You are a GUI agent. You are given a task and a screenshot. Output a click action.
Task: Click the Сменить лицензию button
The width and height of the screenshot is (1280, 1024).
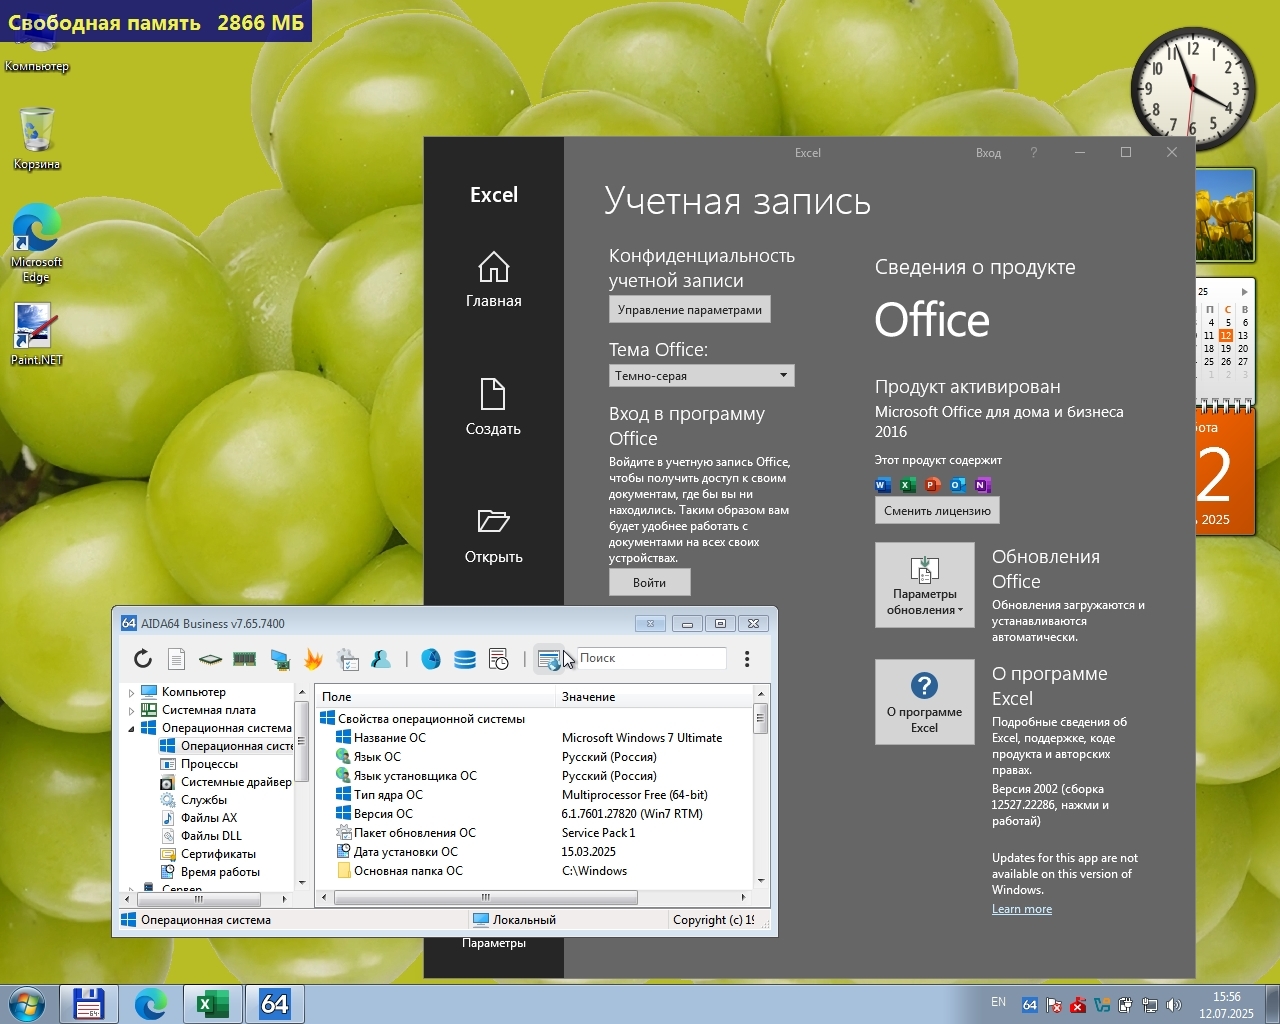pos(937,510)
